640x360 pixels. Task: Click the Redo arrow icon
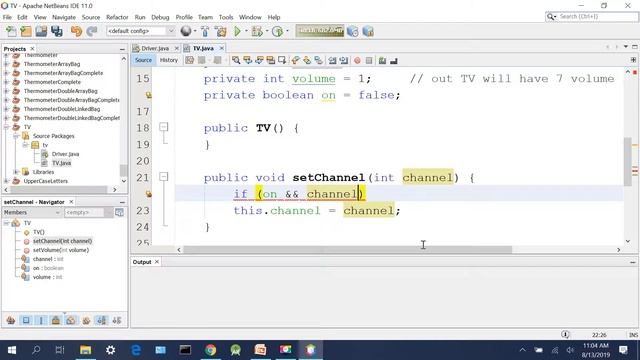[x=92, y=31]
